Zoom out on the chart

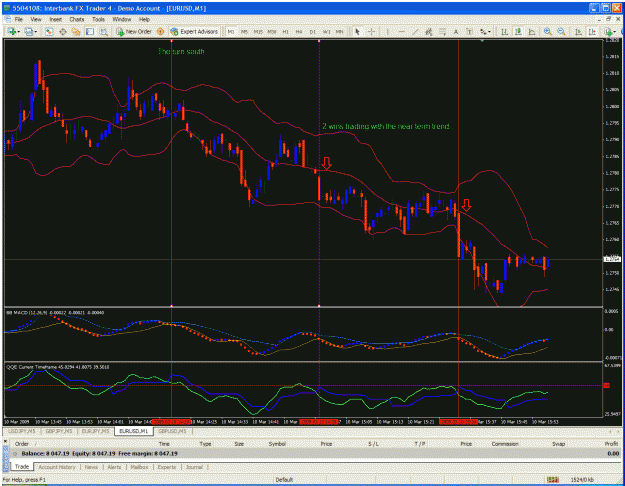click(x=561, y=31)
